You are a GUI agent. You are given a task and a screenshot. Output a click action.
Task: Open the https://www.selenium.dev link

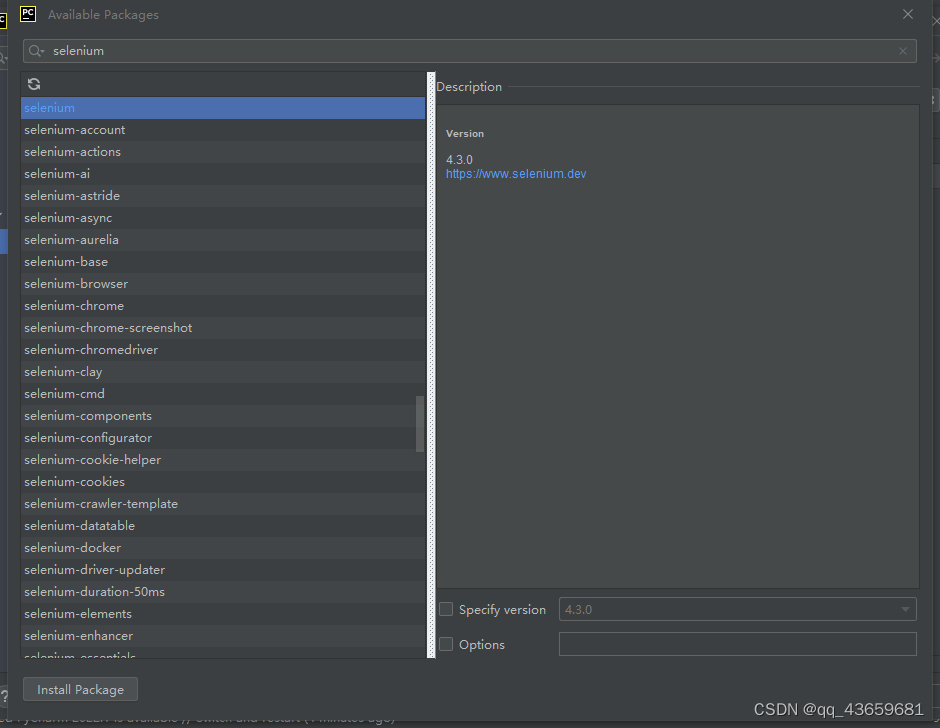[516, 174]
